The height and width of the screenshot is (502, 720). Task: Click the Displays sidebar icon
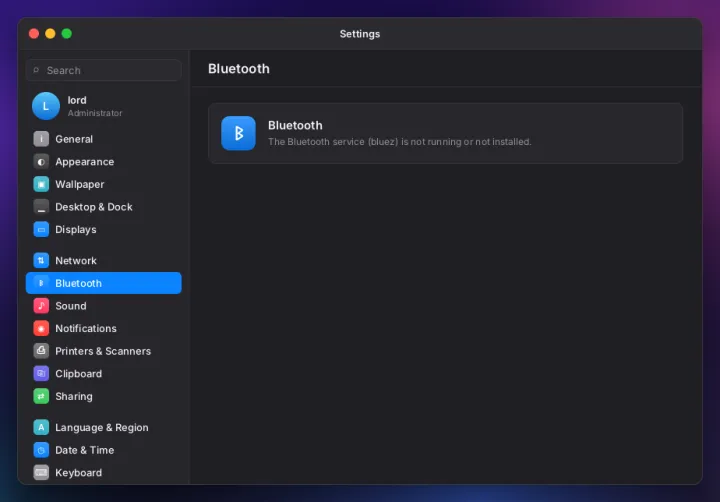pyautogui.click(x=41, y=229)
